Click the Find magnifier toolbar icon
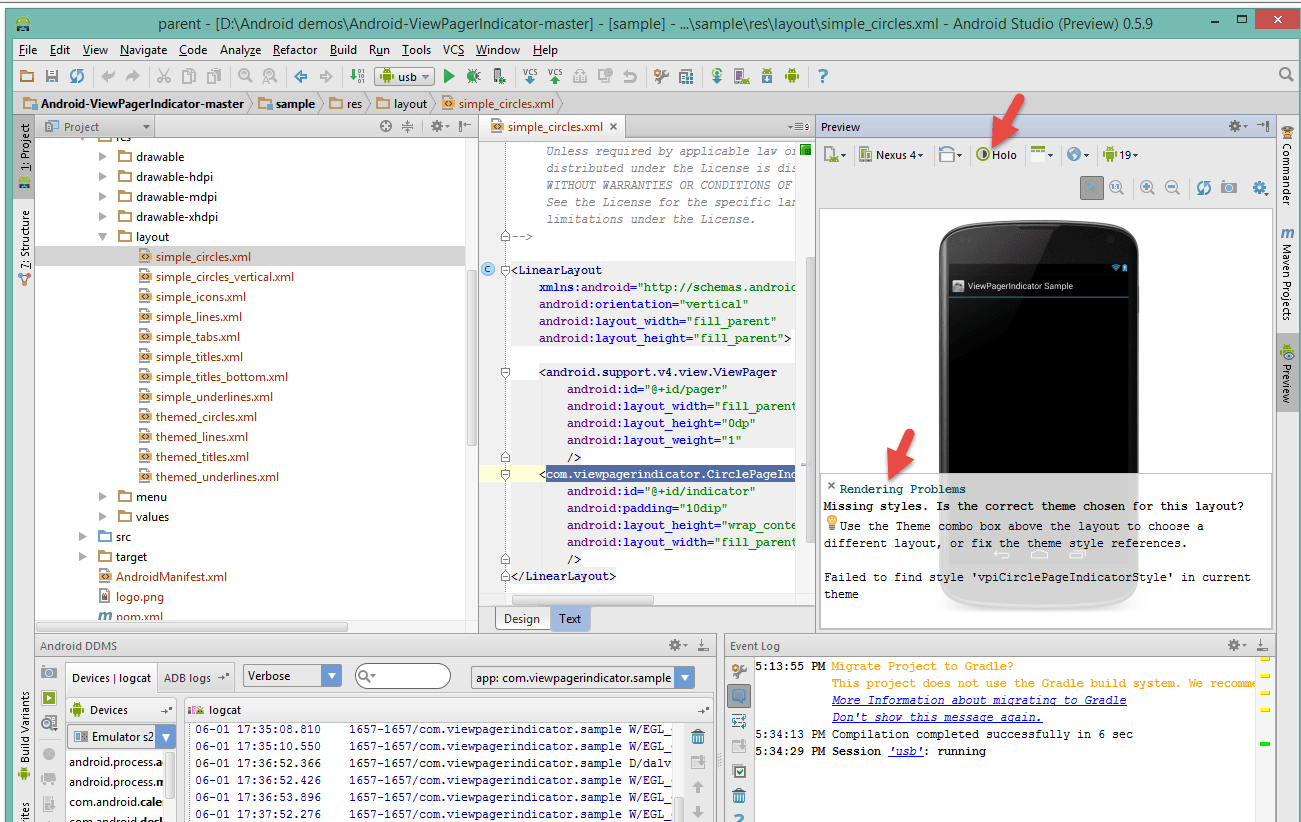Viewport: 1301px width, 822px height. coord(245,76)
